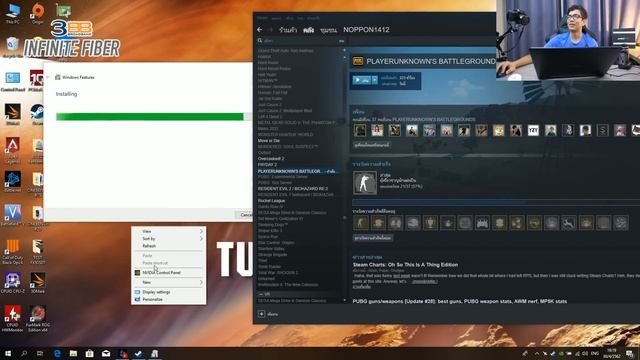Open the PUBG guns/weapons news headline
The width and height of the screenshot is (640, 360).
pos(460,301)
